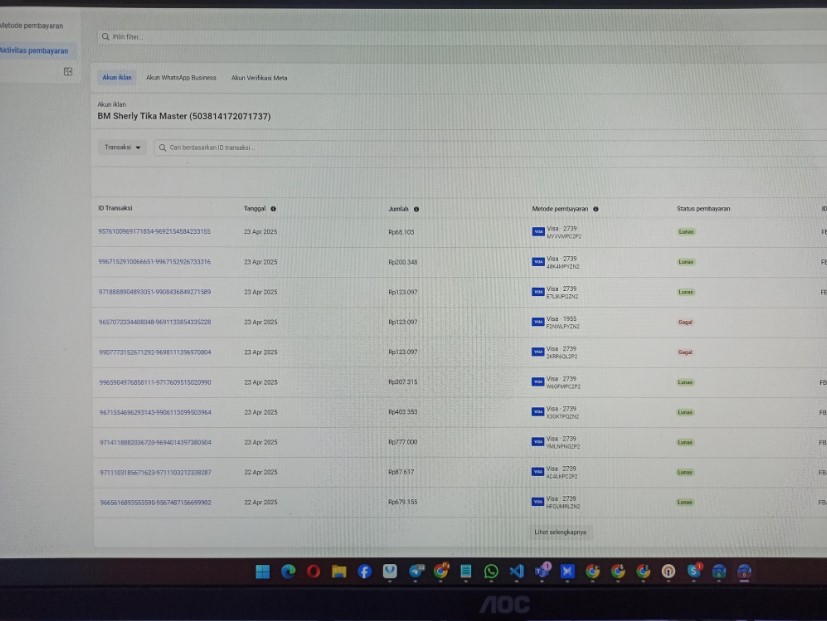Select the Akun iklan tab
Screen dimensions: 827x621
coord(117,77)
